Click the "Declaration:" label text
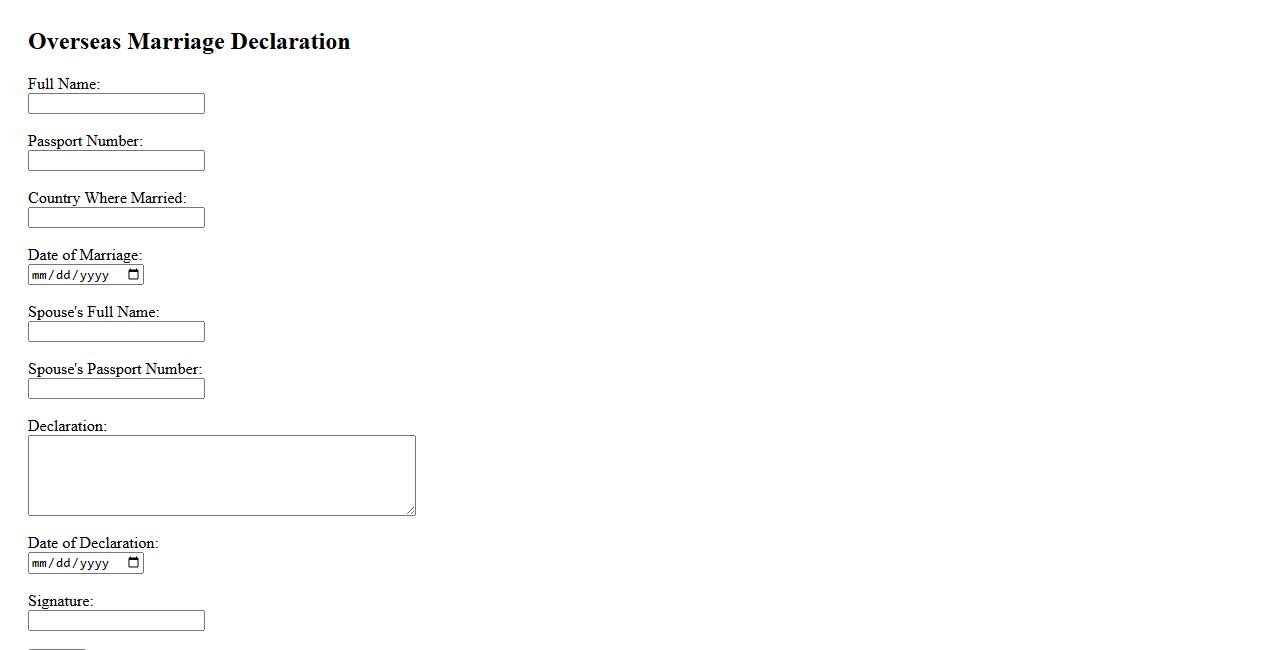 click(67, 426)
